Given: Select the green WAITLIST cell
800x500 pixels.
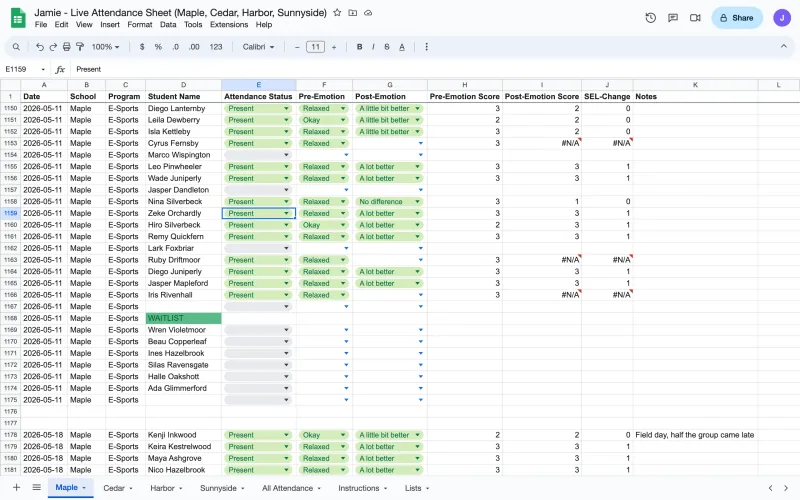Looking at the screenshot, I should point(183,318).
